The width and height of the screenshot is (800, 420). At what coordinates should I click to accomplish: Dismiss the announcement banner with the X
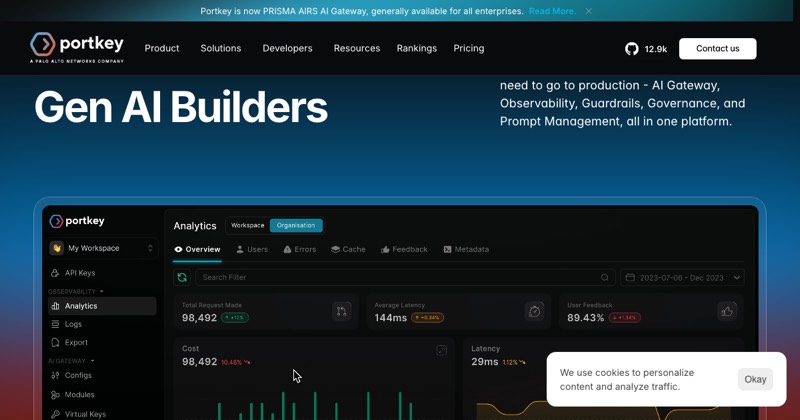589,11
